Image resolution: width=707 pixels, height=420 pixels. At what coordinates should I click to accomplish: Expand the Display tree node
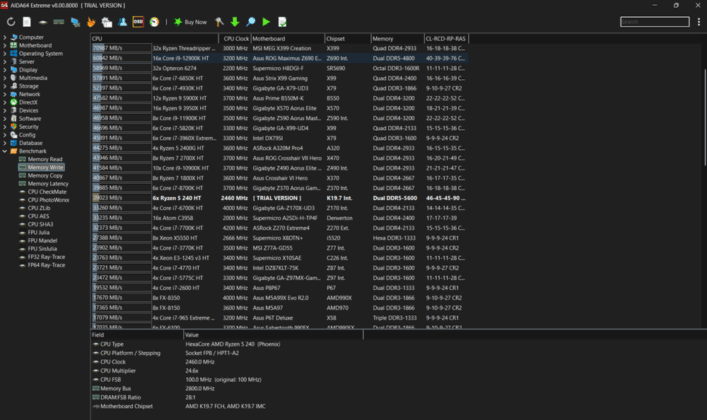click(x=5, y=70)
